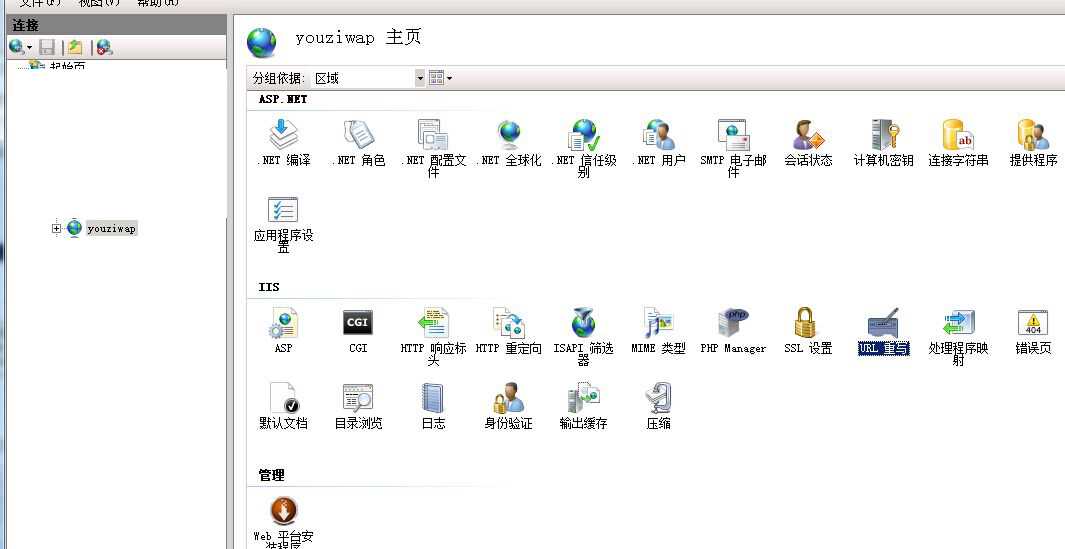Viewport: 1065px width, 549px height.
Task: Open the MIME 类型 feature
Action: [x=659, y=331]
